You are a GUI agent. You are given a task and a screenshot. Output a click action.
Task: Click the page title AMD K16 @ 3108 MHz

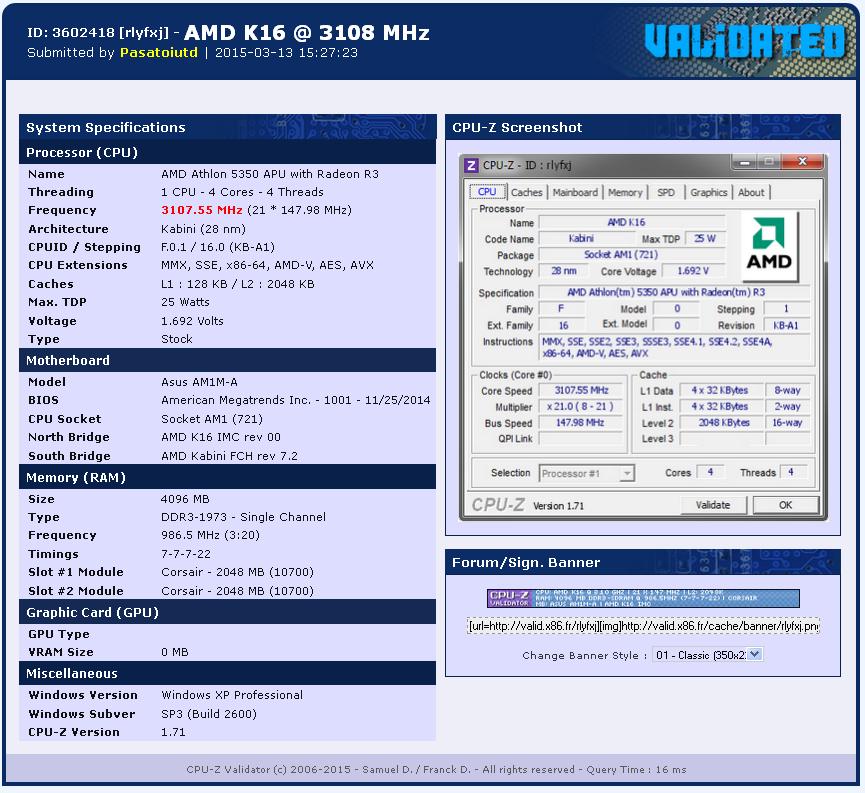[307, 33]
